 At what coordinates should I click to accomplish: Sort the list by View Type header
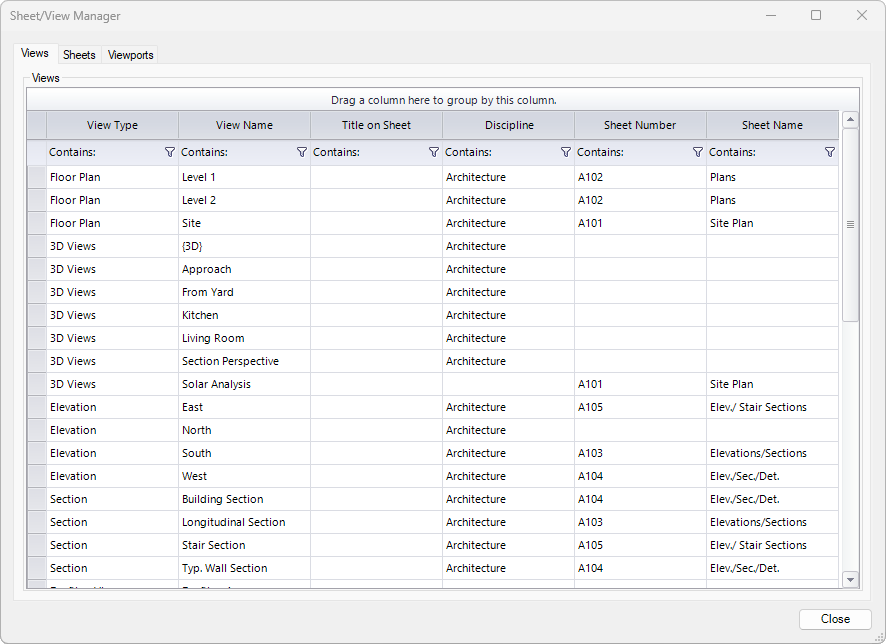[x=112, y=124]
